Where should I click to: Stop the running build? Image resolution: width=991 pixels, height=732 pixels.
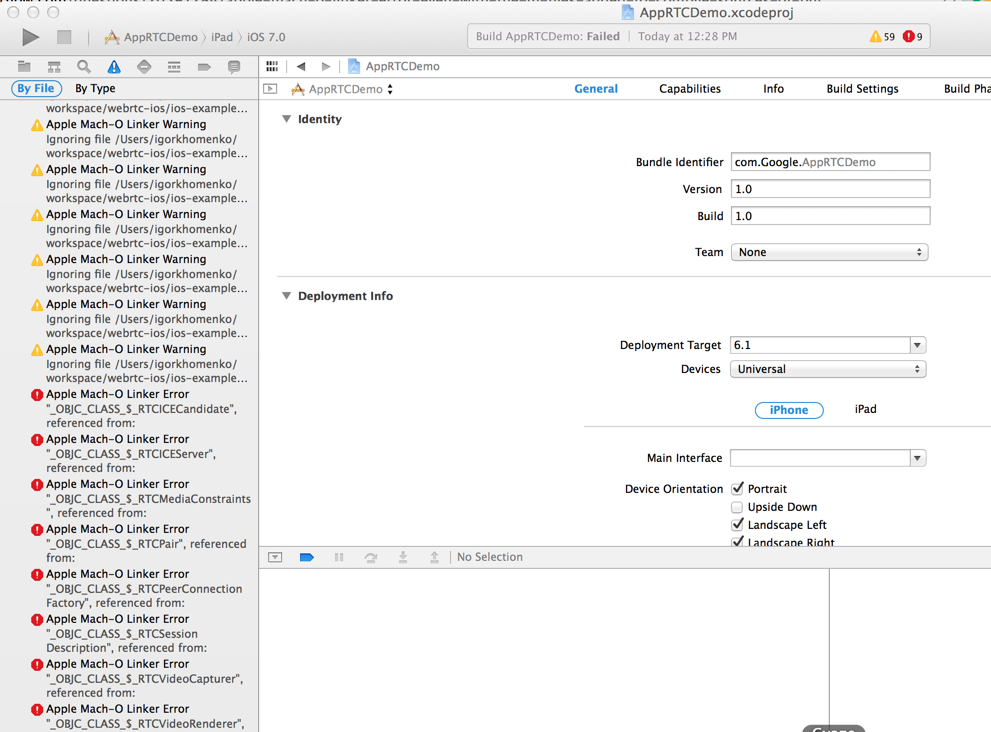click(64, 37)
